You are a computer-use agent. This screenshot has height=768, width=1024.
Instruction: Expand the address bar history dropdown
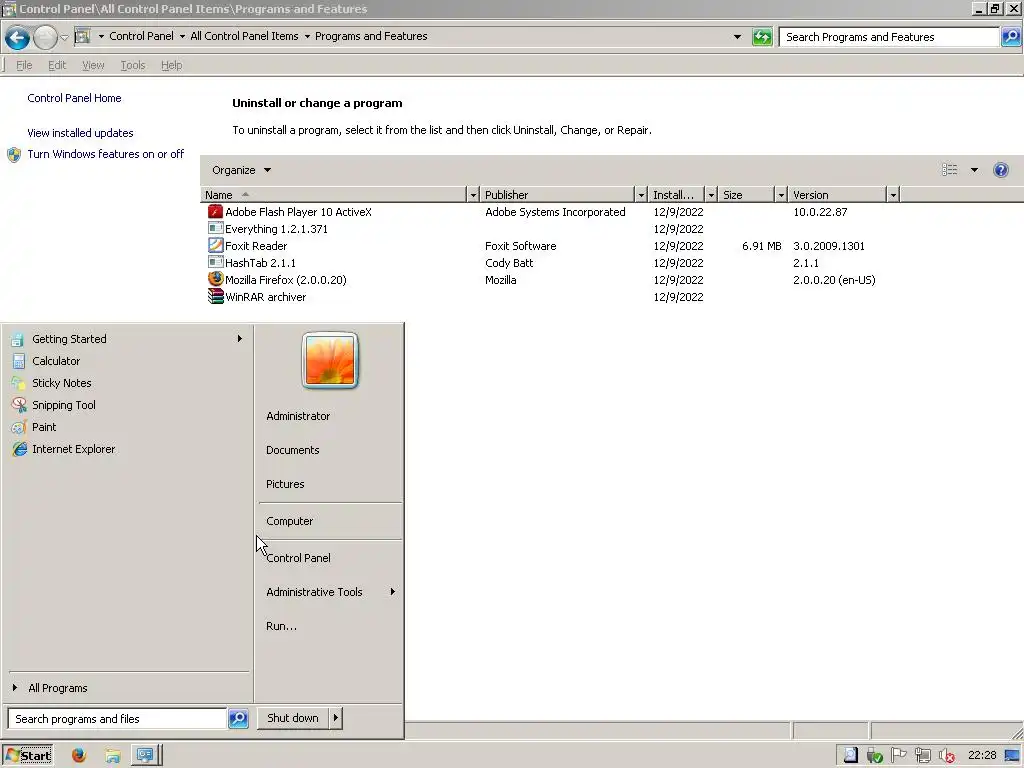click(x=737, y=37)
